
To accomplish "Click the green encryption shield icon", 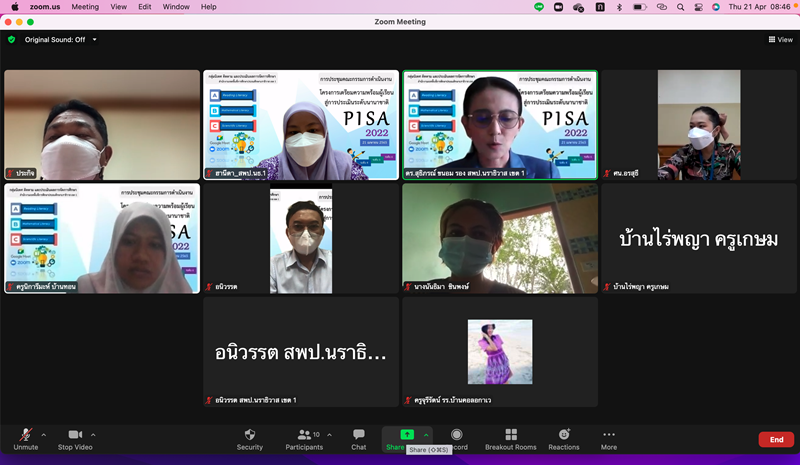I will click(x=12, y=40).
